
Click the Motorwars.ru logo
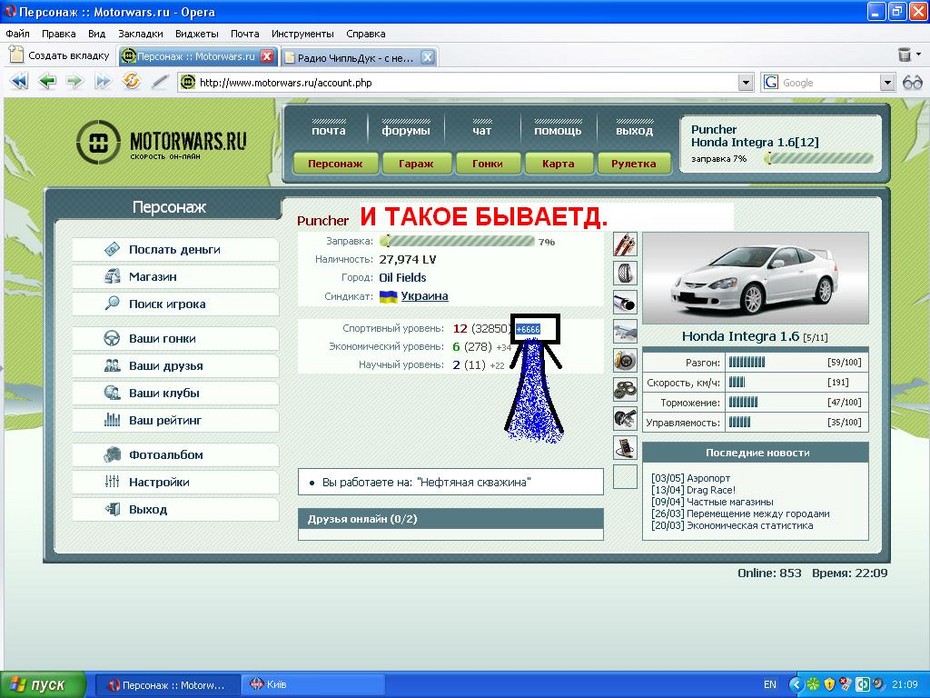click(161, 142)
